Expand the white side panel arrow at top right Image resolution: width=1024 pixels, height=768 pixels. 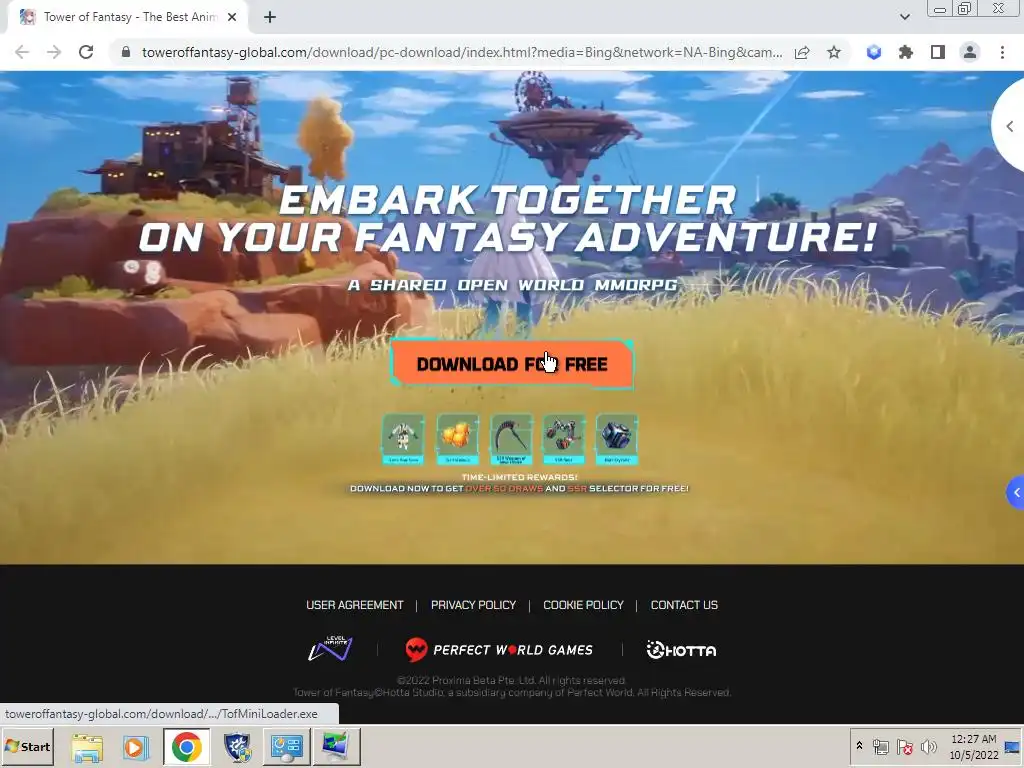pos(1010,126)
